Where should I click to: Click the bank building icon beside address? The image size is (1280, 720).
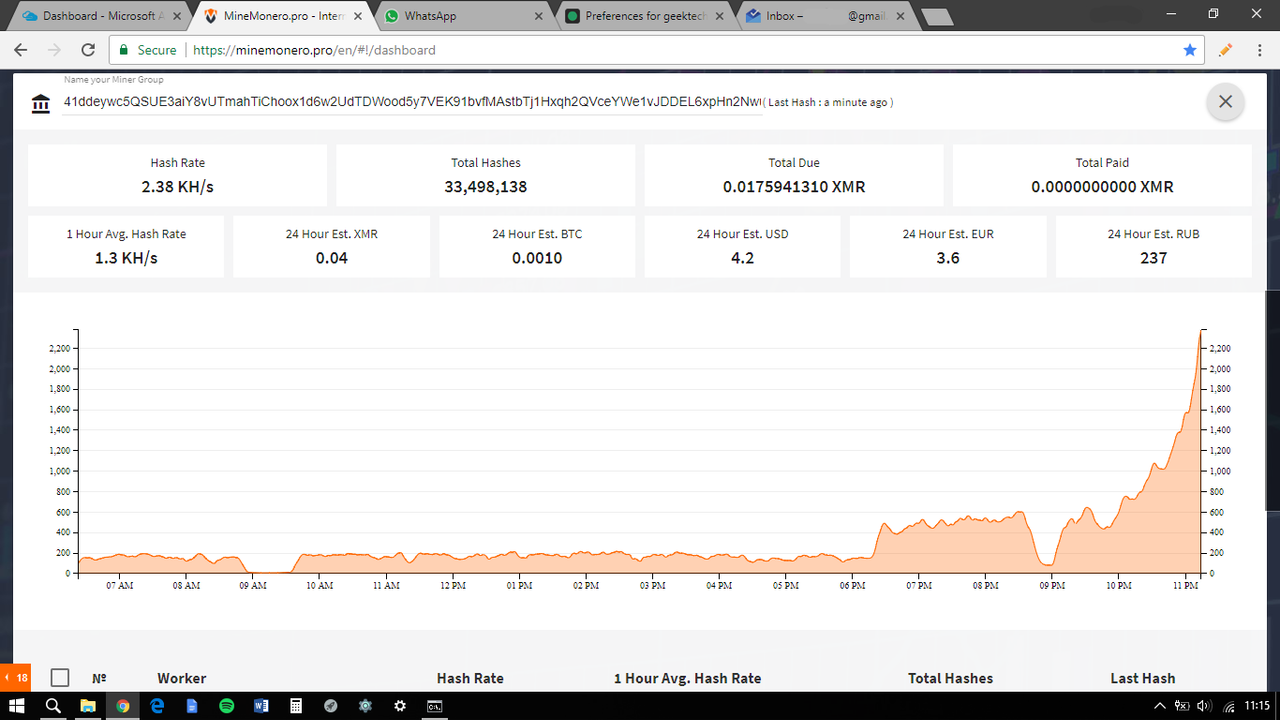tap(40, 104)
